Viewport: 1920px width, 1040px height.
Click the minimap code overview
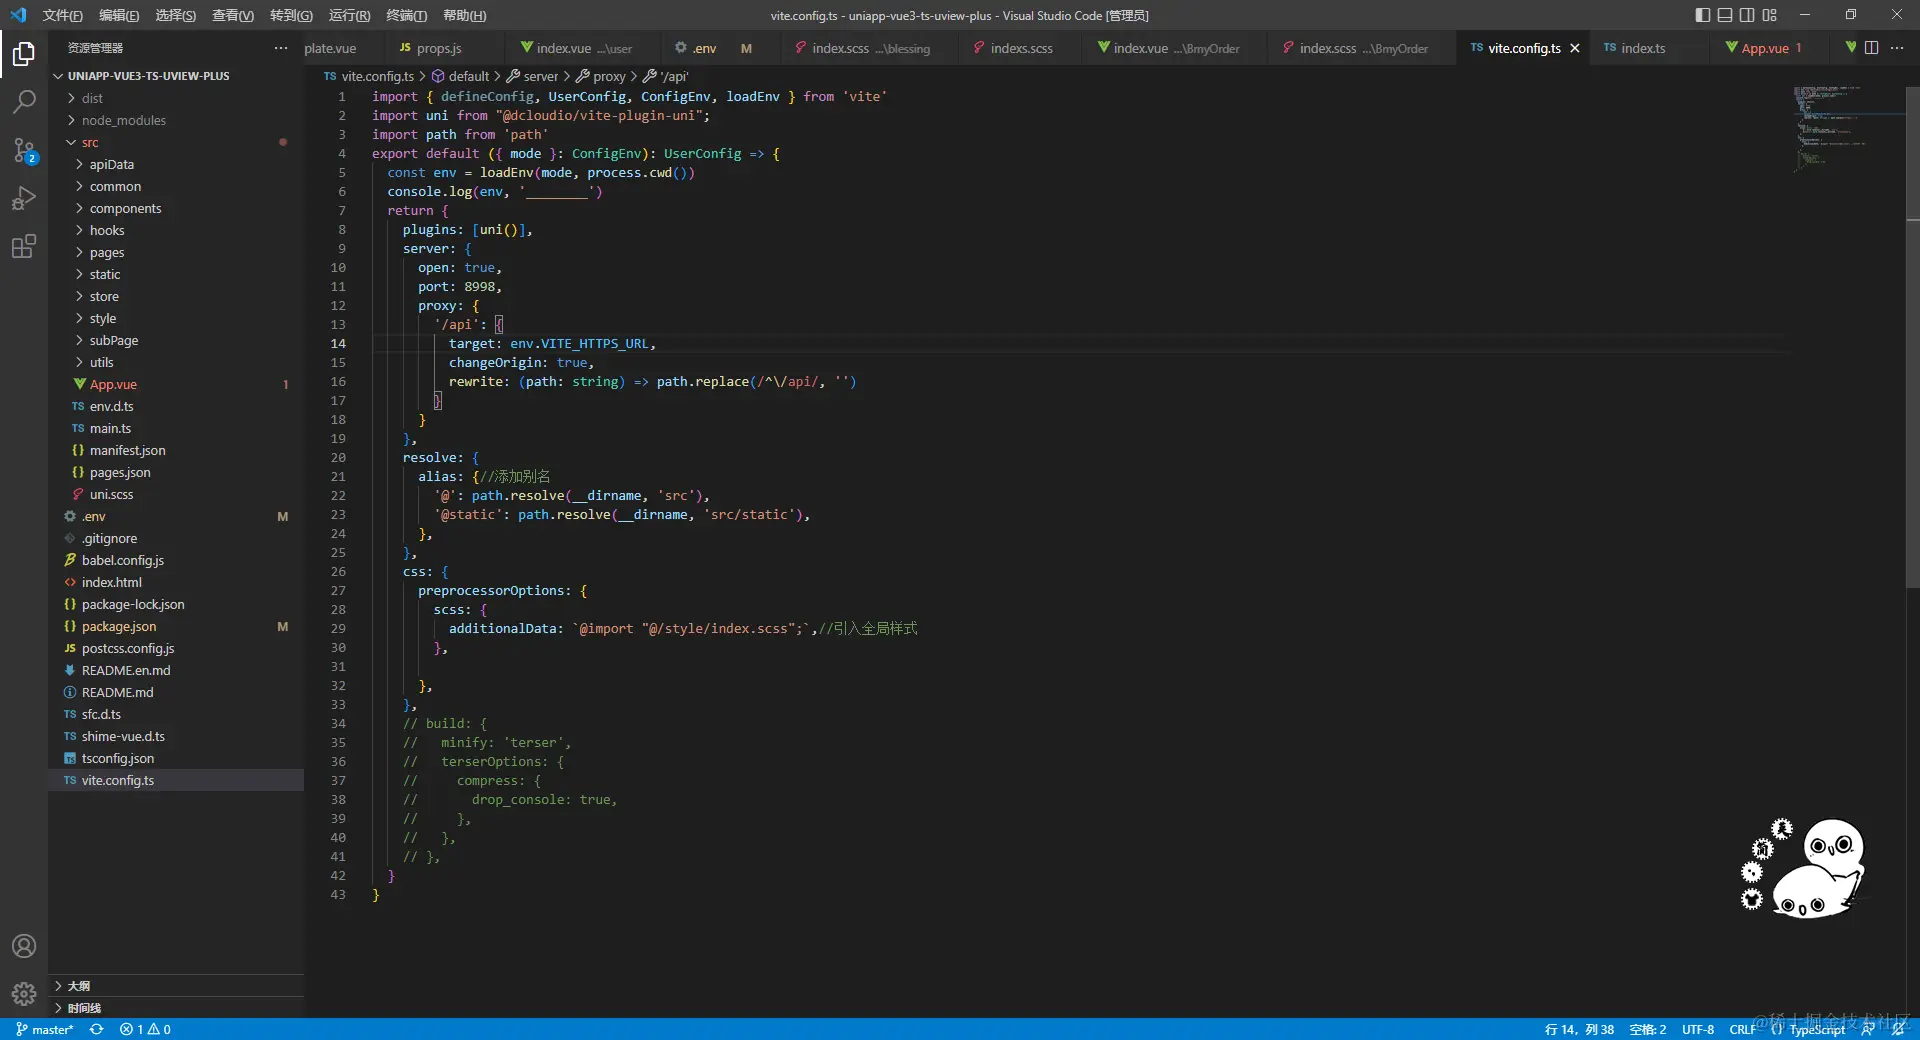(1848, 130)
